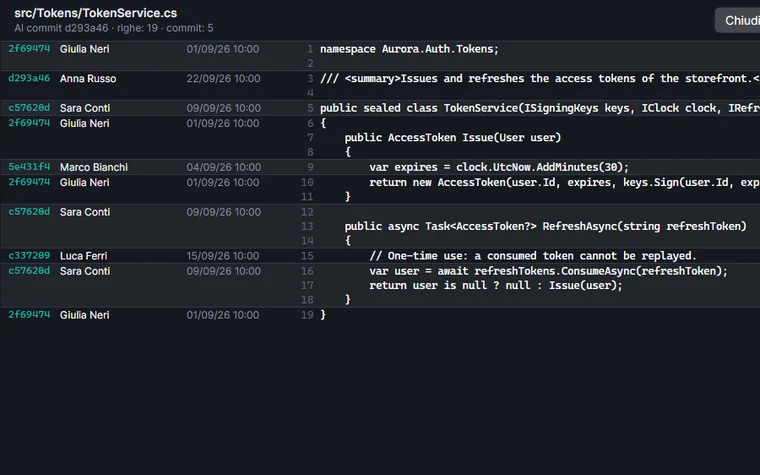Click the date 01/09/26 10:00 on line 1
This screenshot has width=760, height=475.
point(223,49)
